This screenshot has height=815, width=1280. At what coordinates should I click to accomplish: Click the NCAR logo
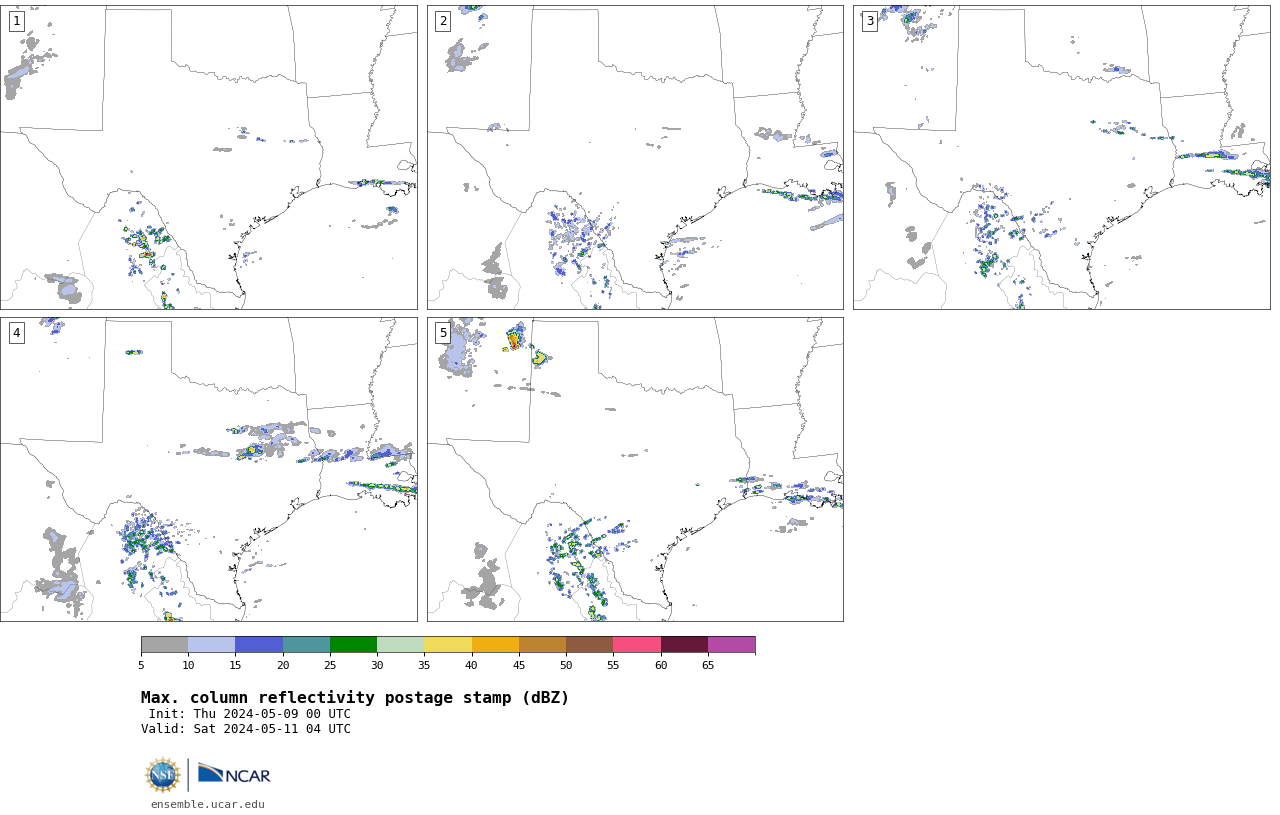(x=234, y=774)
